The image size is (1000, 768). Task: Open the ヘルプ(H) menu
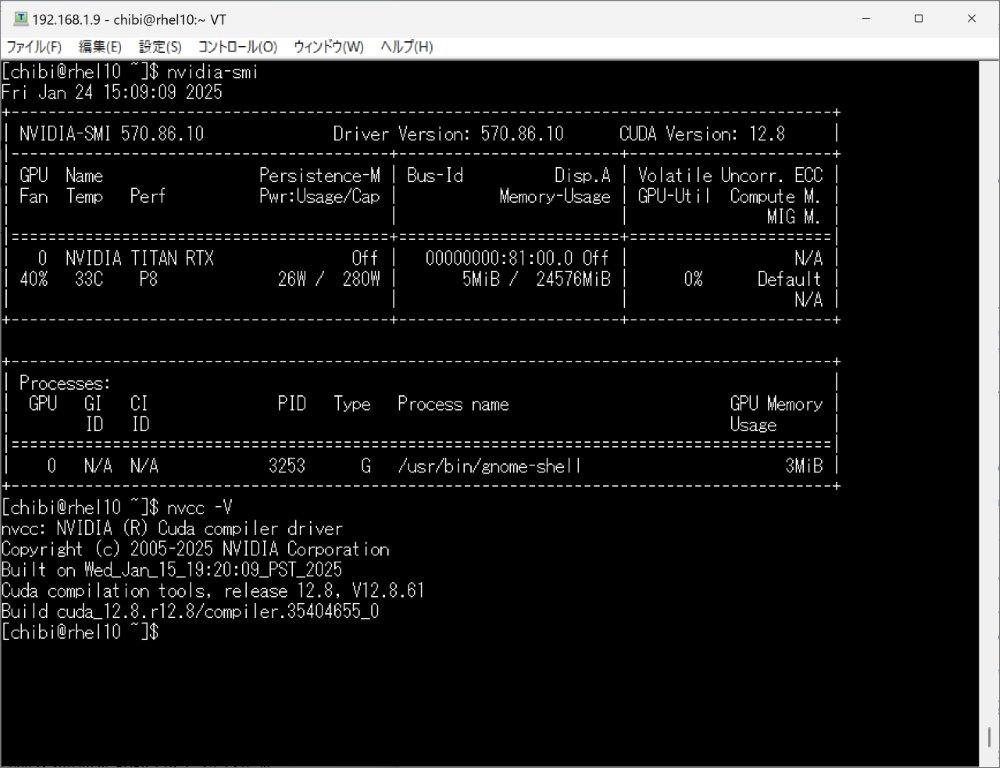tap(406, 47)
